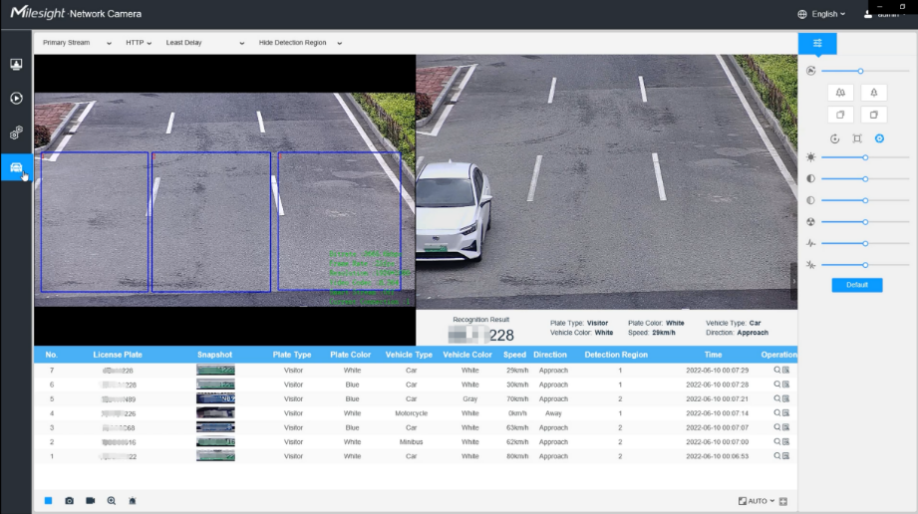Search icon for row 1 at 00:06:53
This screenshot has height=514, width=918.
tap(777, 455)
